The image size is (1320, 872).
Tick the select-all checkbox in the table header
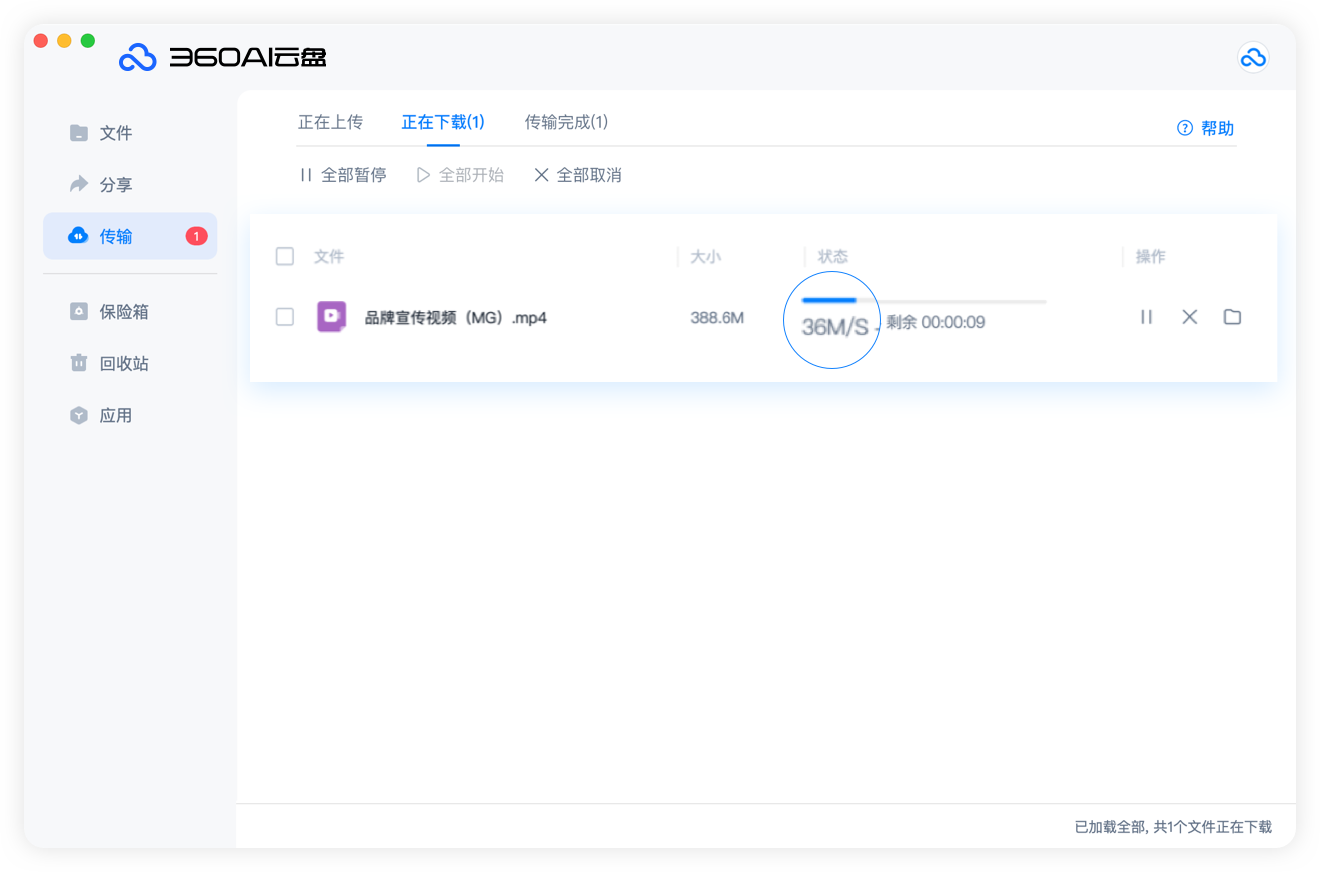(285, 257)
